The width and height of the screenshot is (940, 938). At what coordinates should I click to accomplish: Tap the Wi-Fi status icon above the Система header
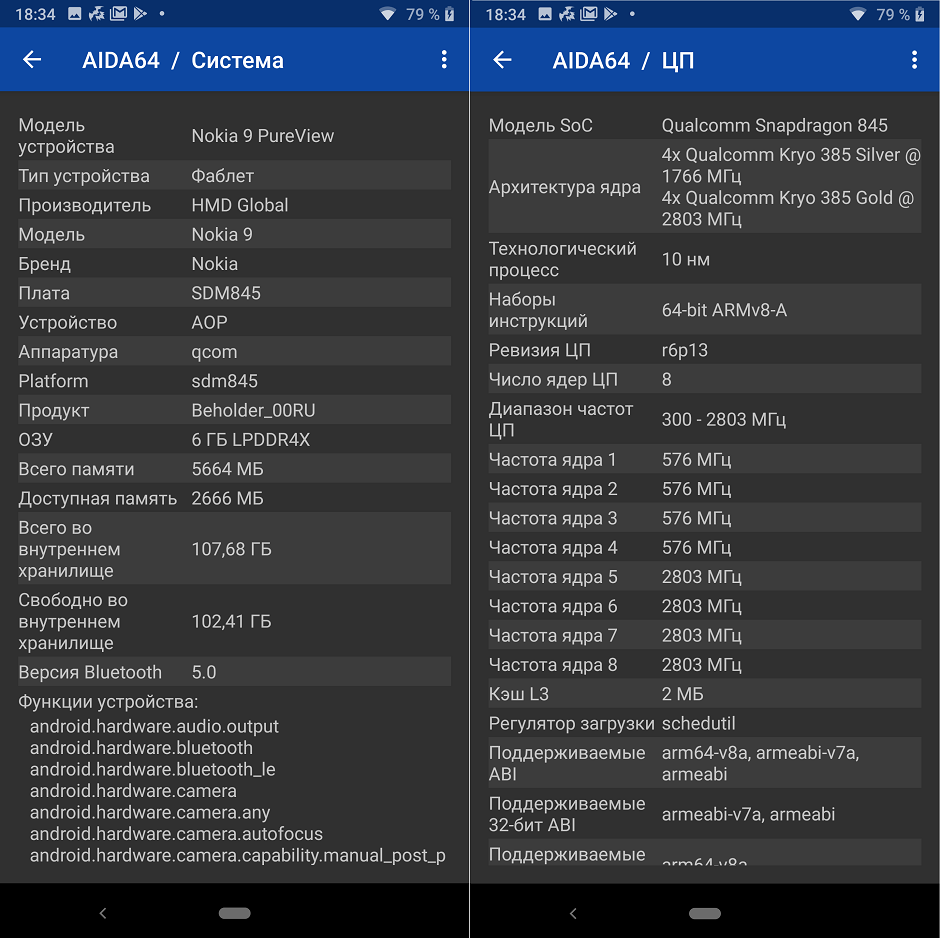[x=388, y=14]
